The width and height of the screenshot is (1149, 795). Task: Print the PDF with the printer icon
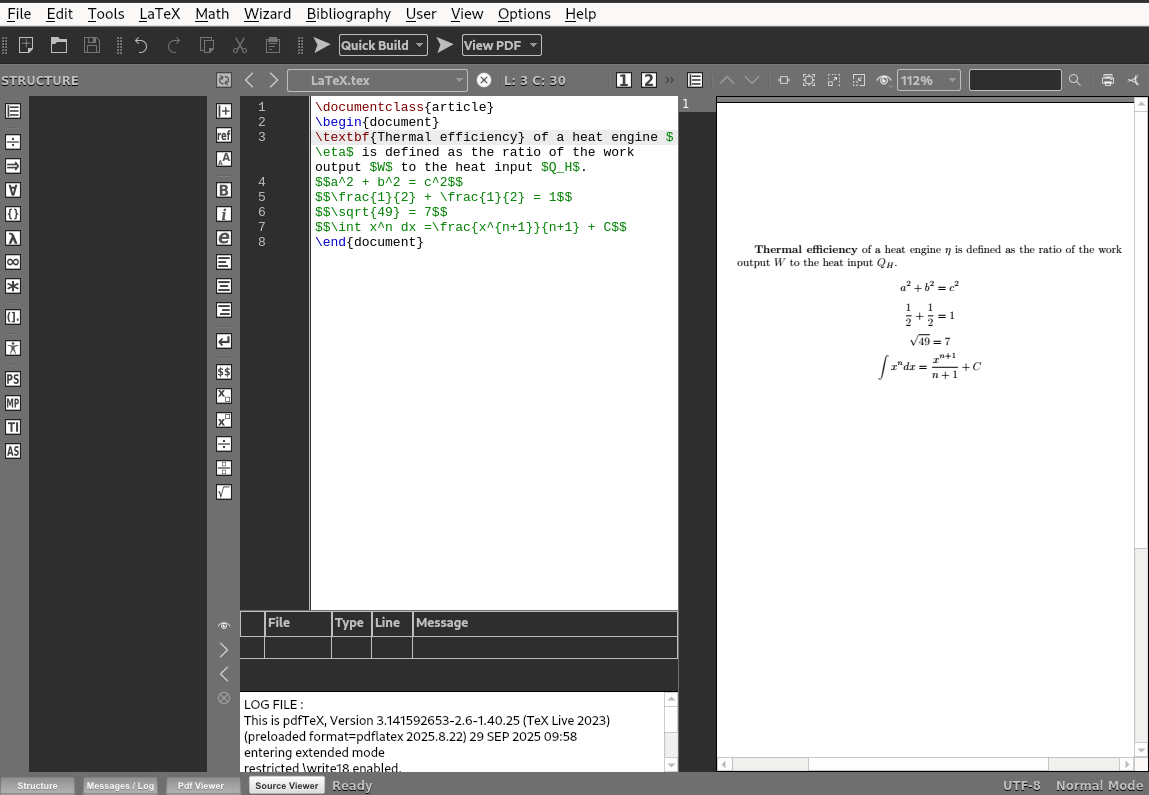coord(1107,80)
